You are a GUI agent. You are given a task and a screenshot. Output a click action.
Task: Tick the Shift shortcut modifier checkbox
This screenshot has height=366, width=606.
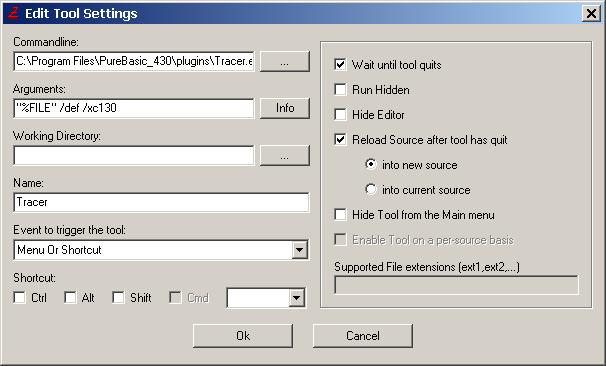pyautogui.click(x=118, y=298)
